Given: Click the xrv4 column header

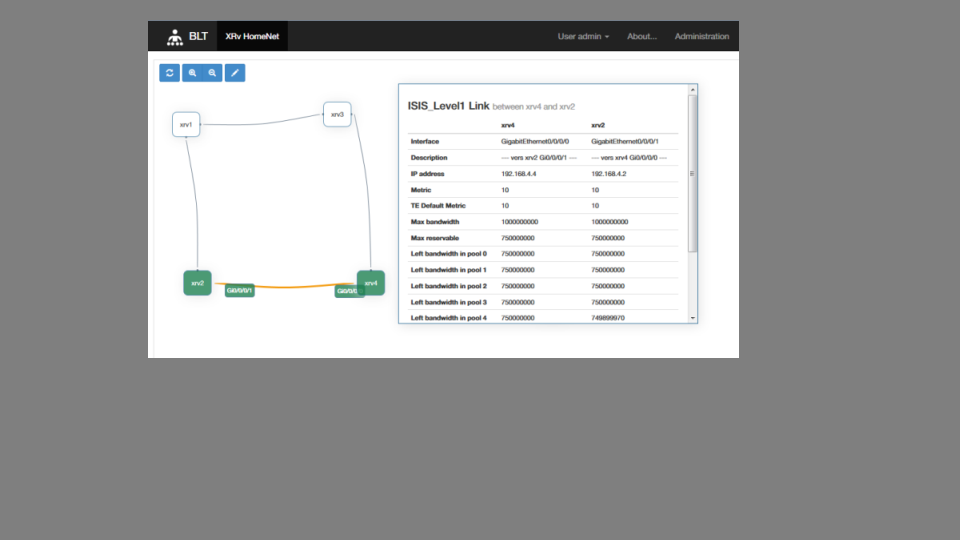Looking at the screenshot, I should (x=508, y=125).
